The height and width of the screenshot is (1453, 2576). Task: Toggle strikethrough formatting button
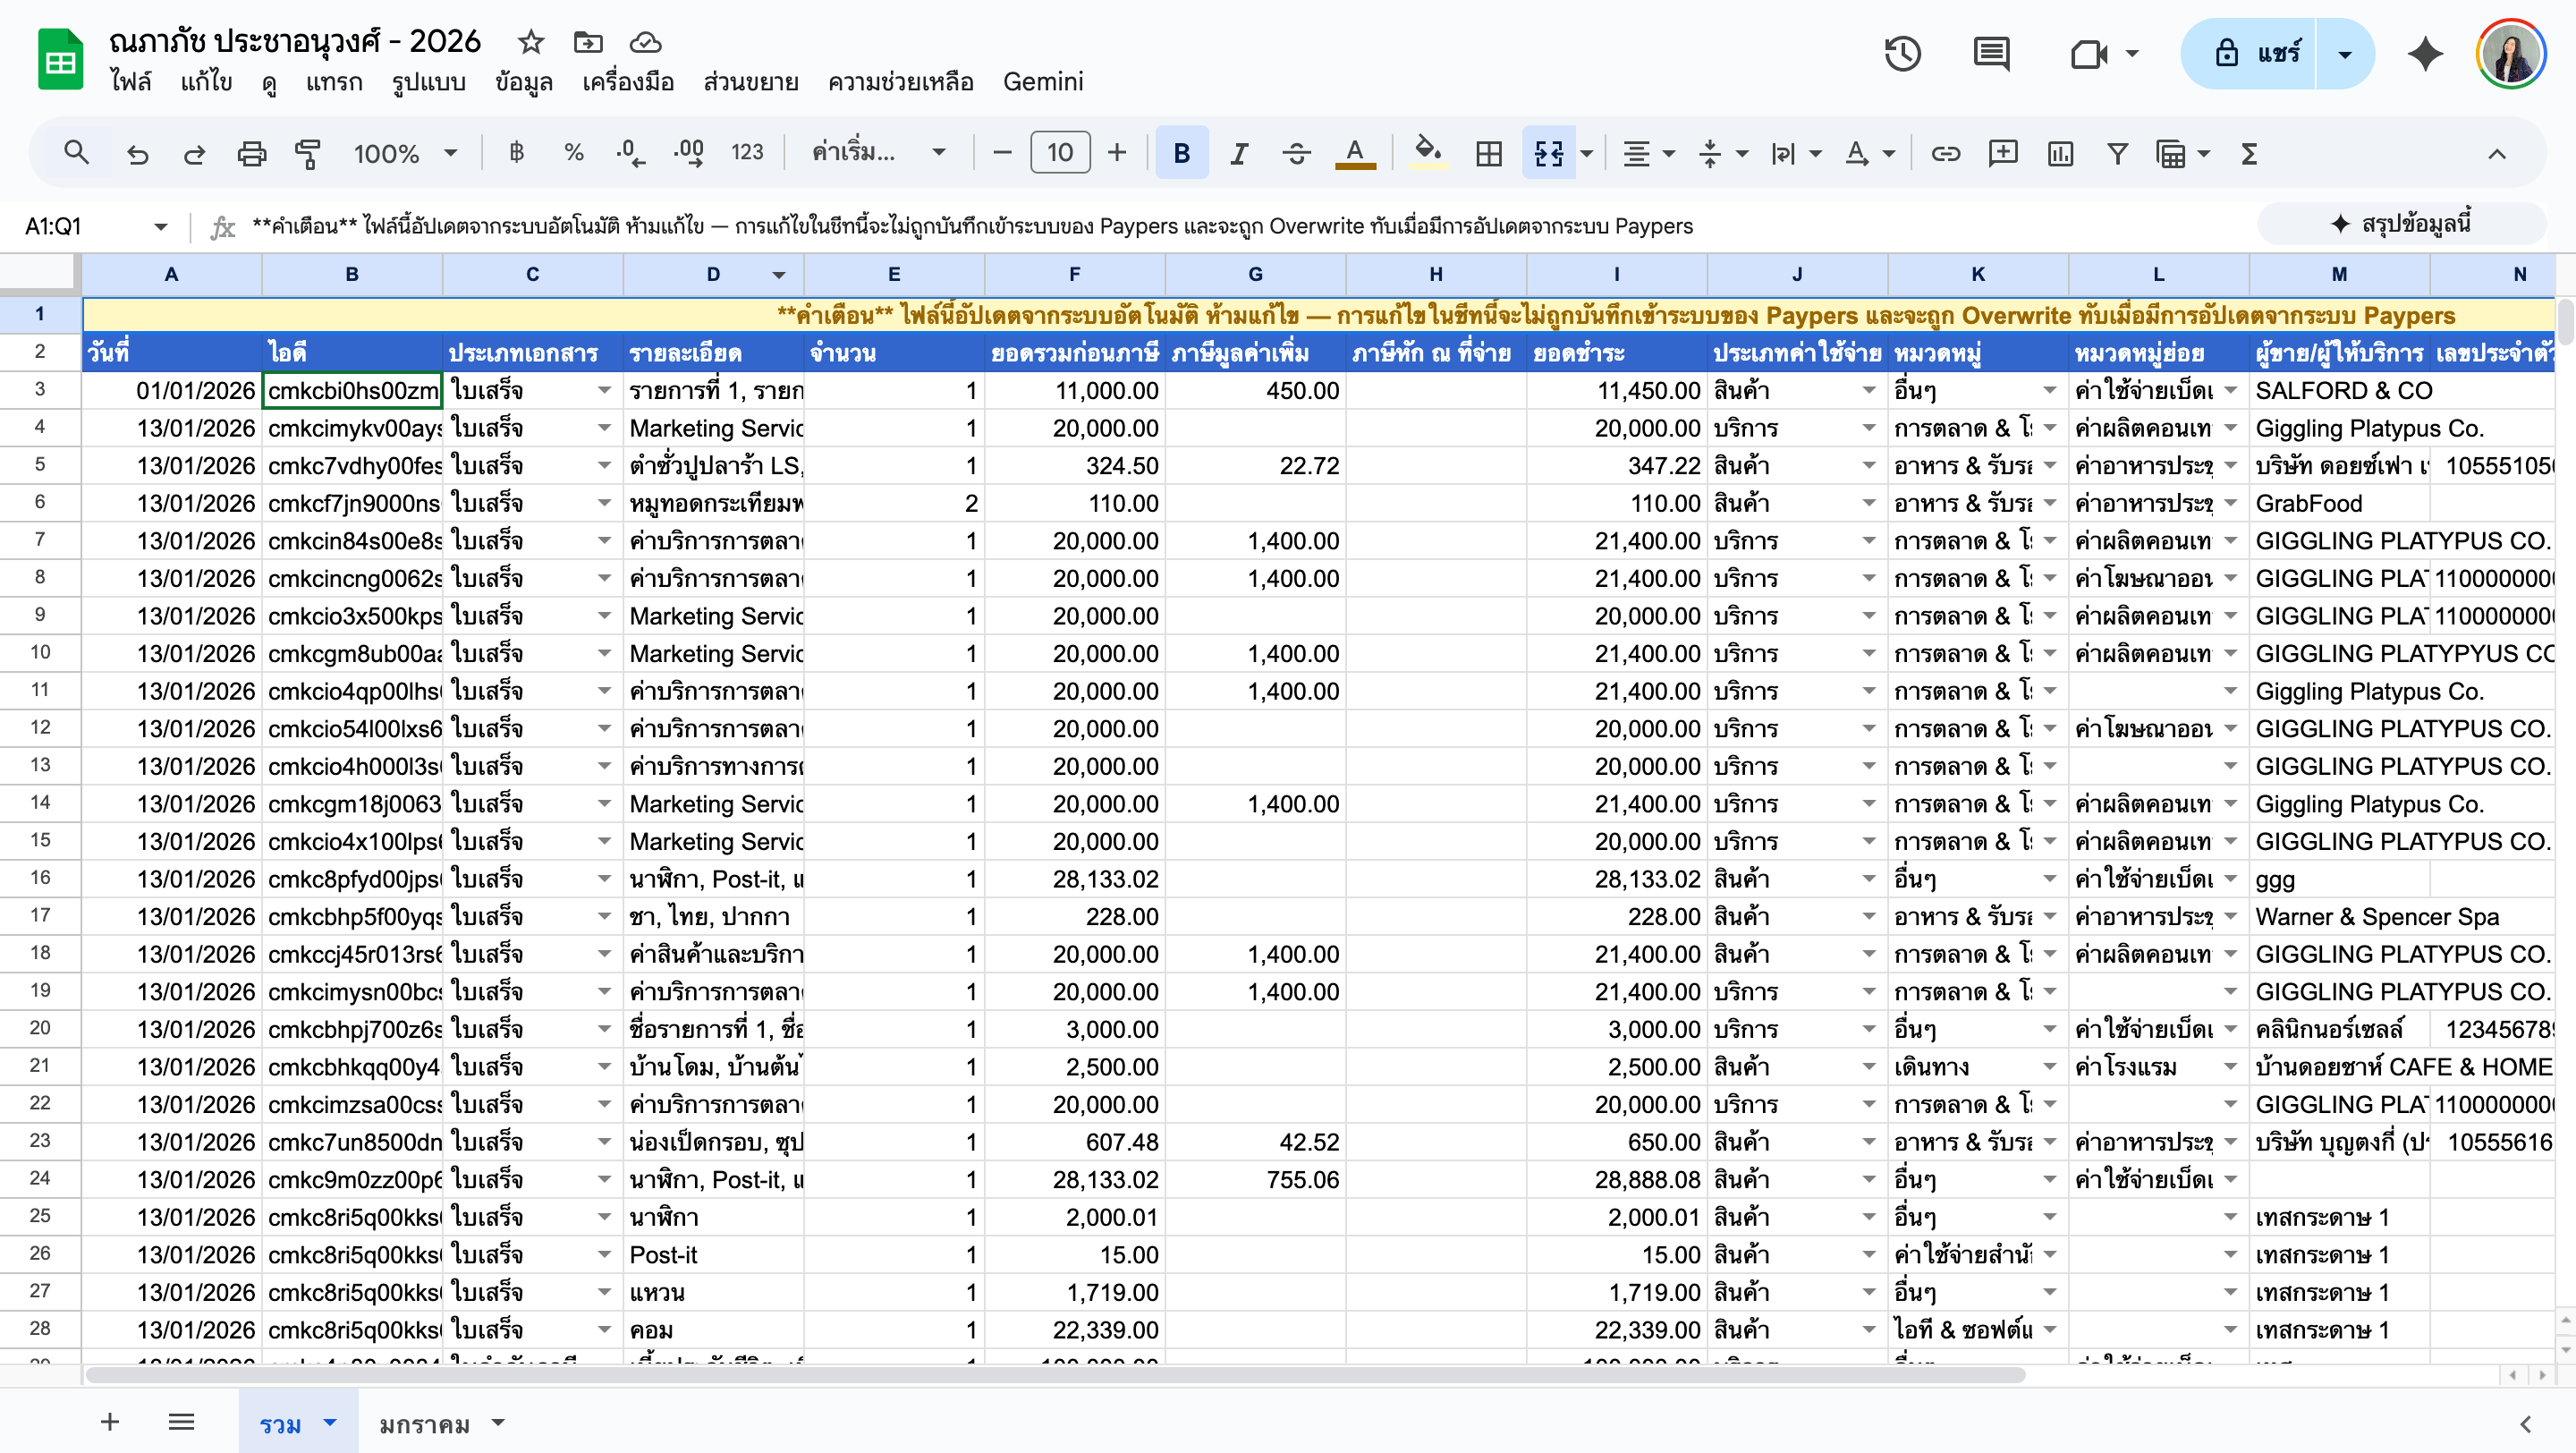point(1296,153)
